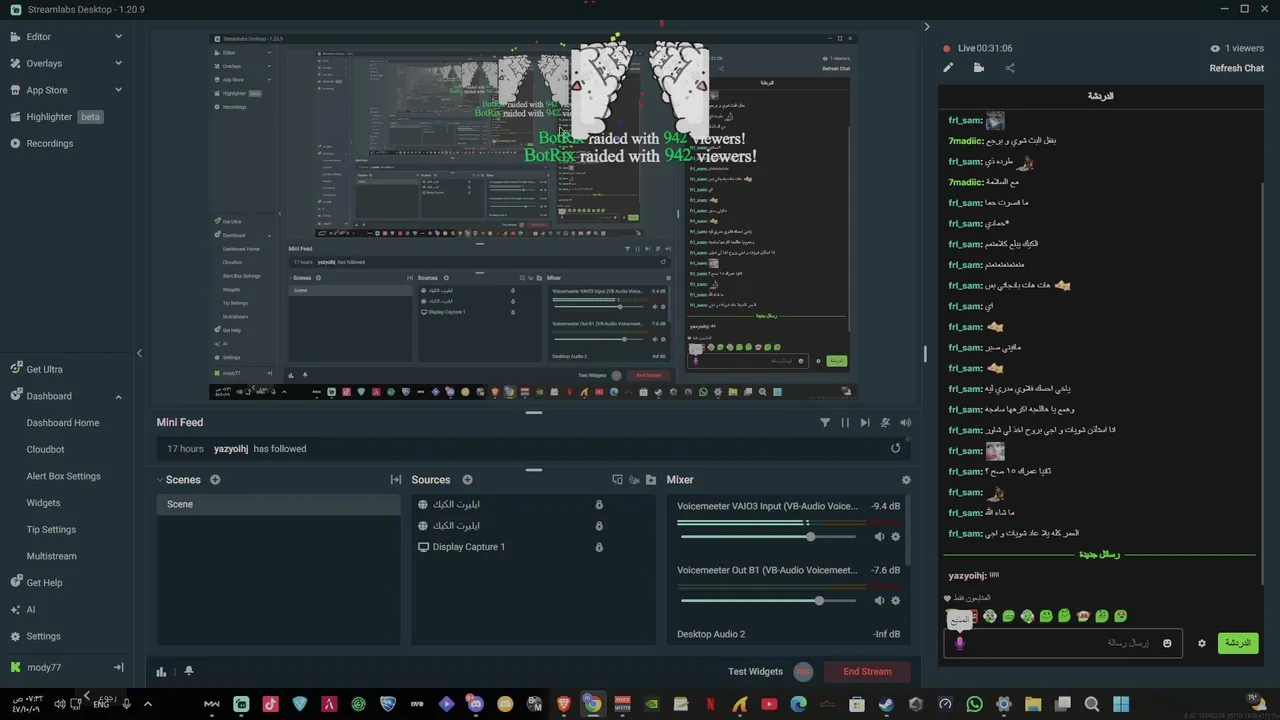Edit stream info with pencil icon

click(x=948, y=68)
